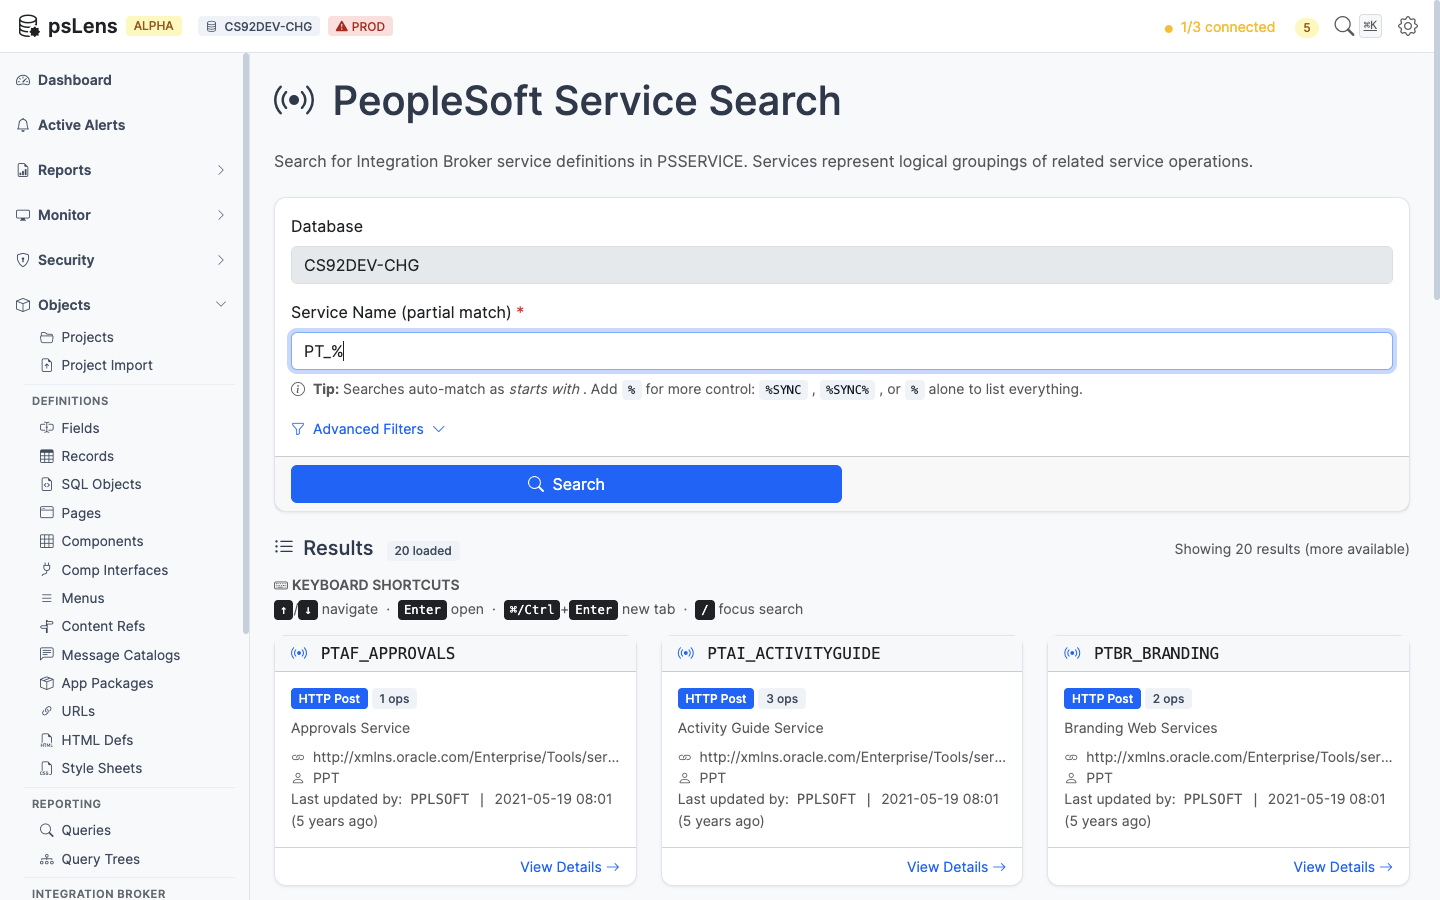Click the URLs link icon
Screen dimensions: 1440x900
pos(46,711)
